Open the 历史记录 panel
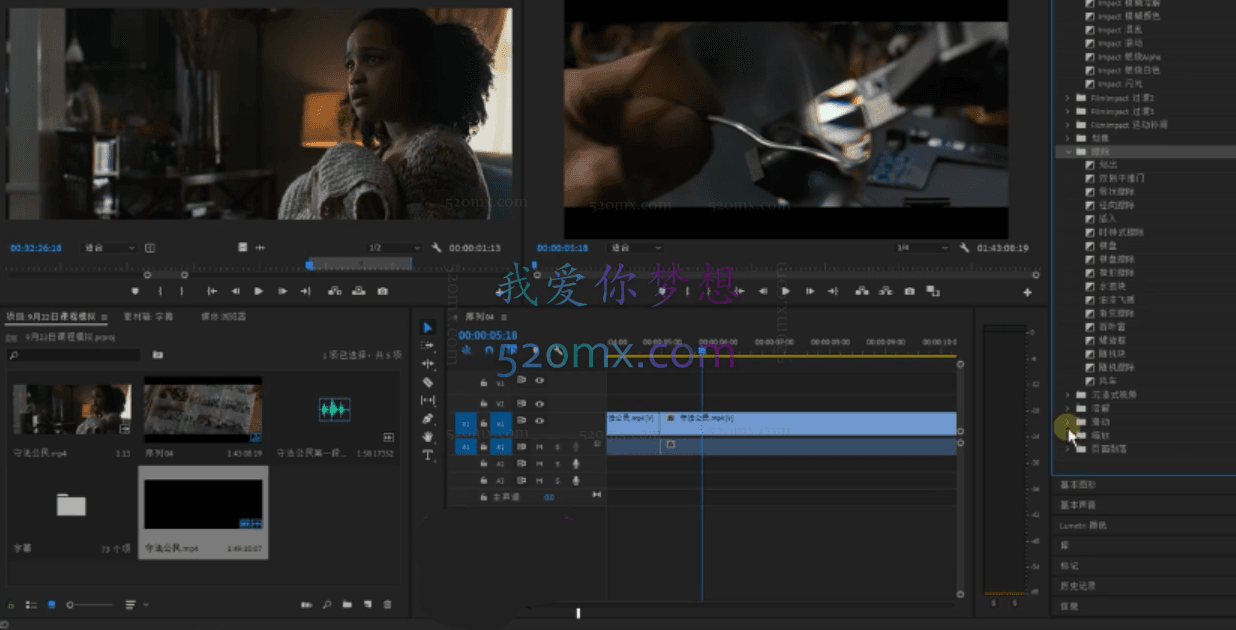Viewport: 1236px width, 630px height. coord(1078,586)
